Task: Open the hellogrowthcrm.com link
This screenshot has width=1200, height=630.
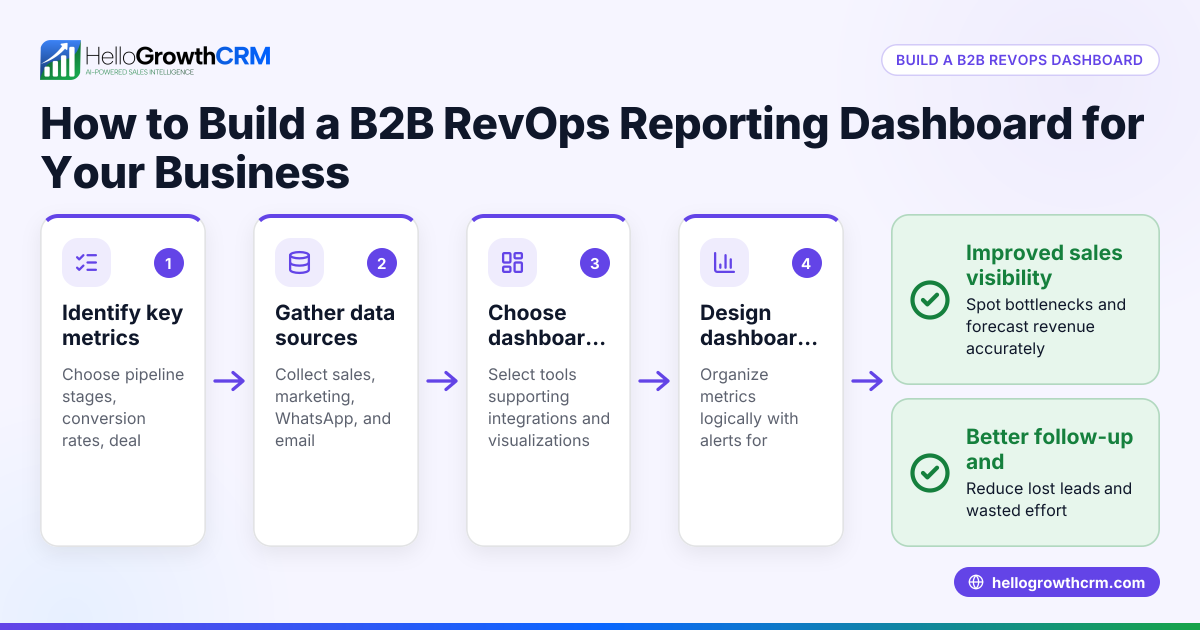Action: pyautogui.click(x=1057, y=582)
